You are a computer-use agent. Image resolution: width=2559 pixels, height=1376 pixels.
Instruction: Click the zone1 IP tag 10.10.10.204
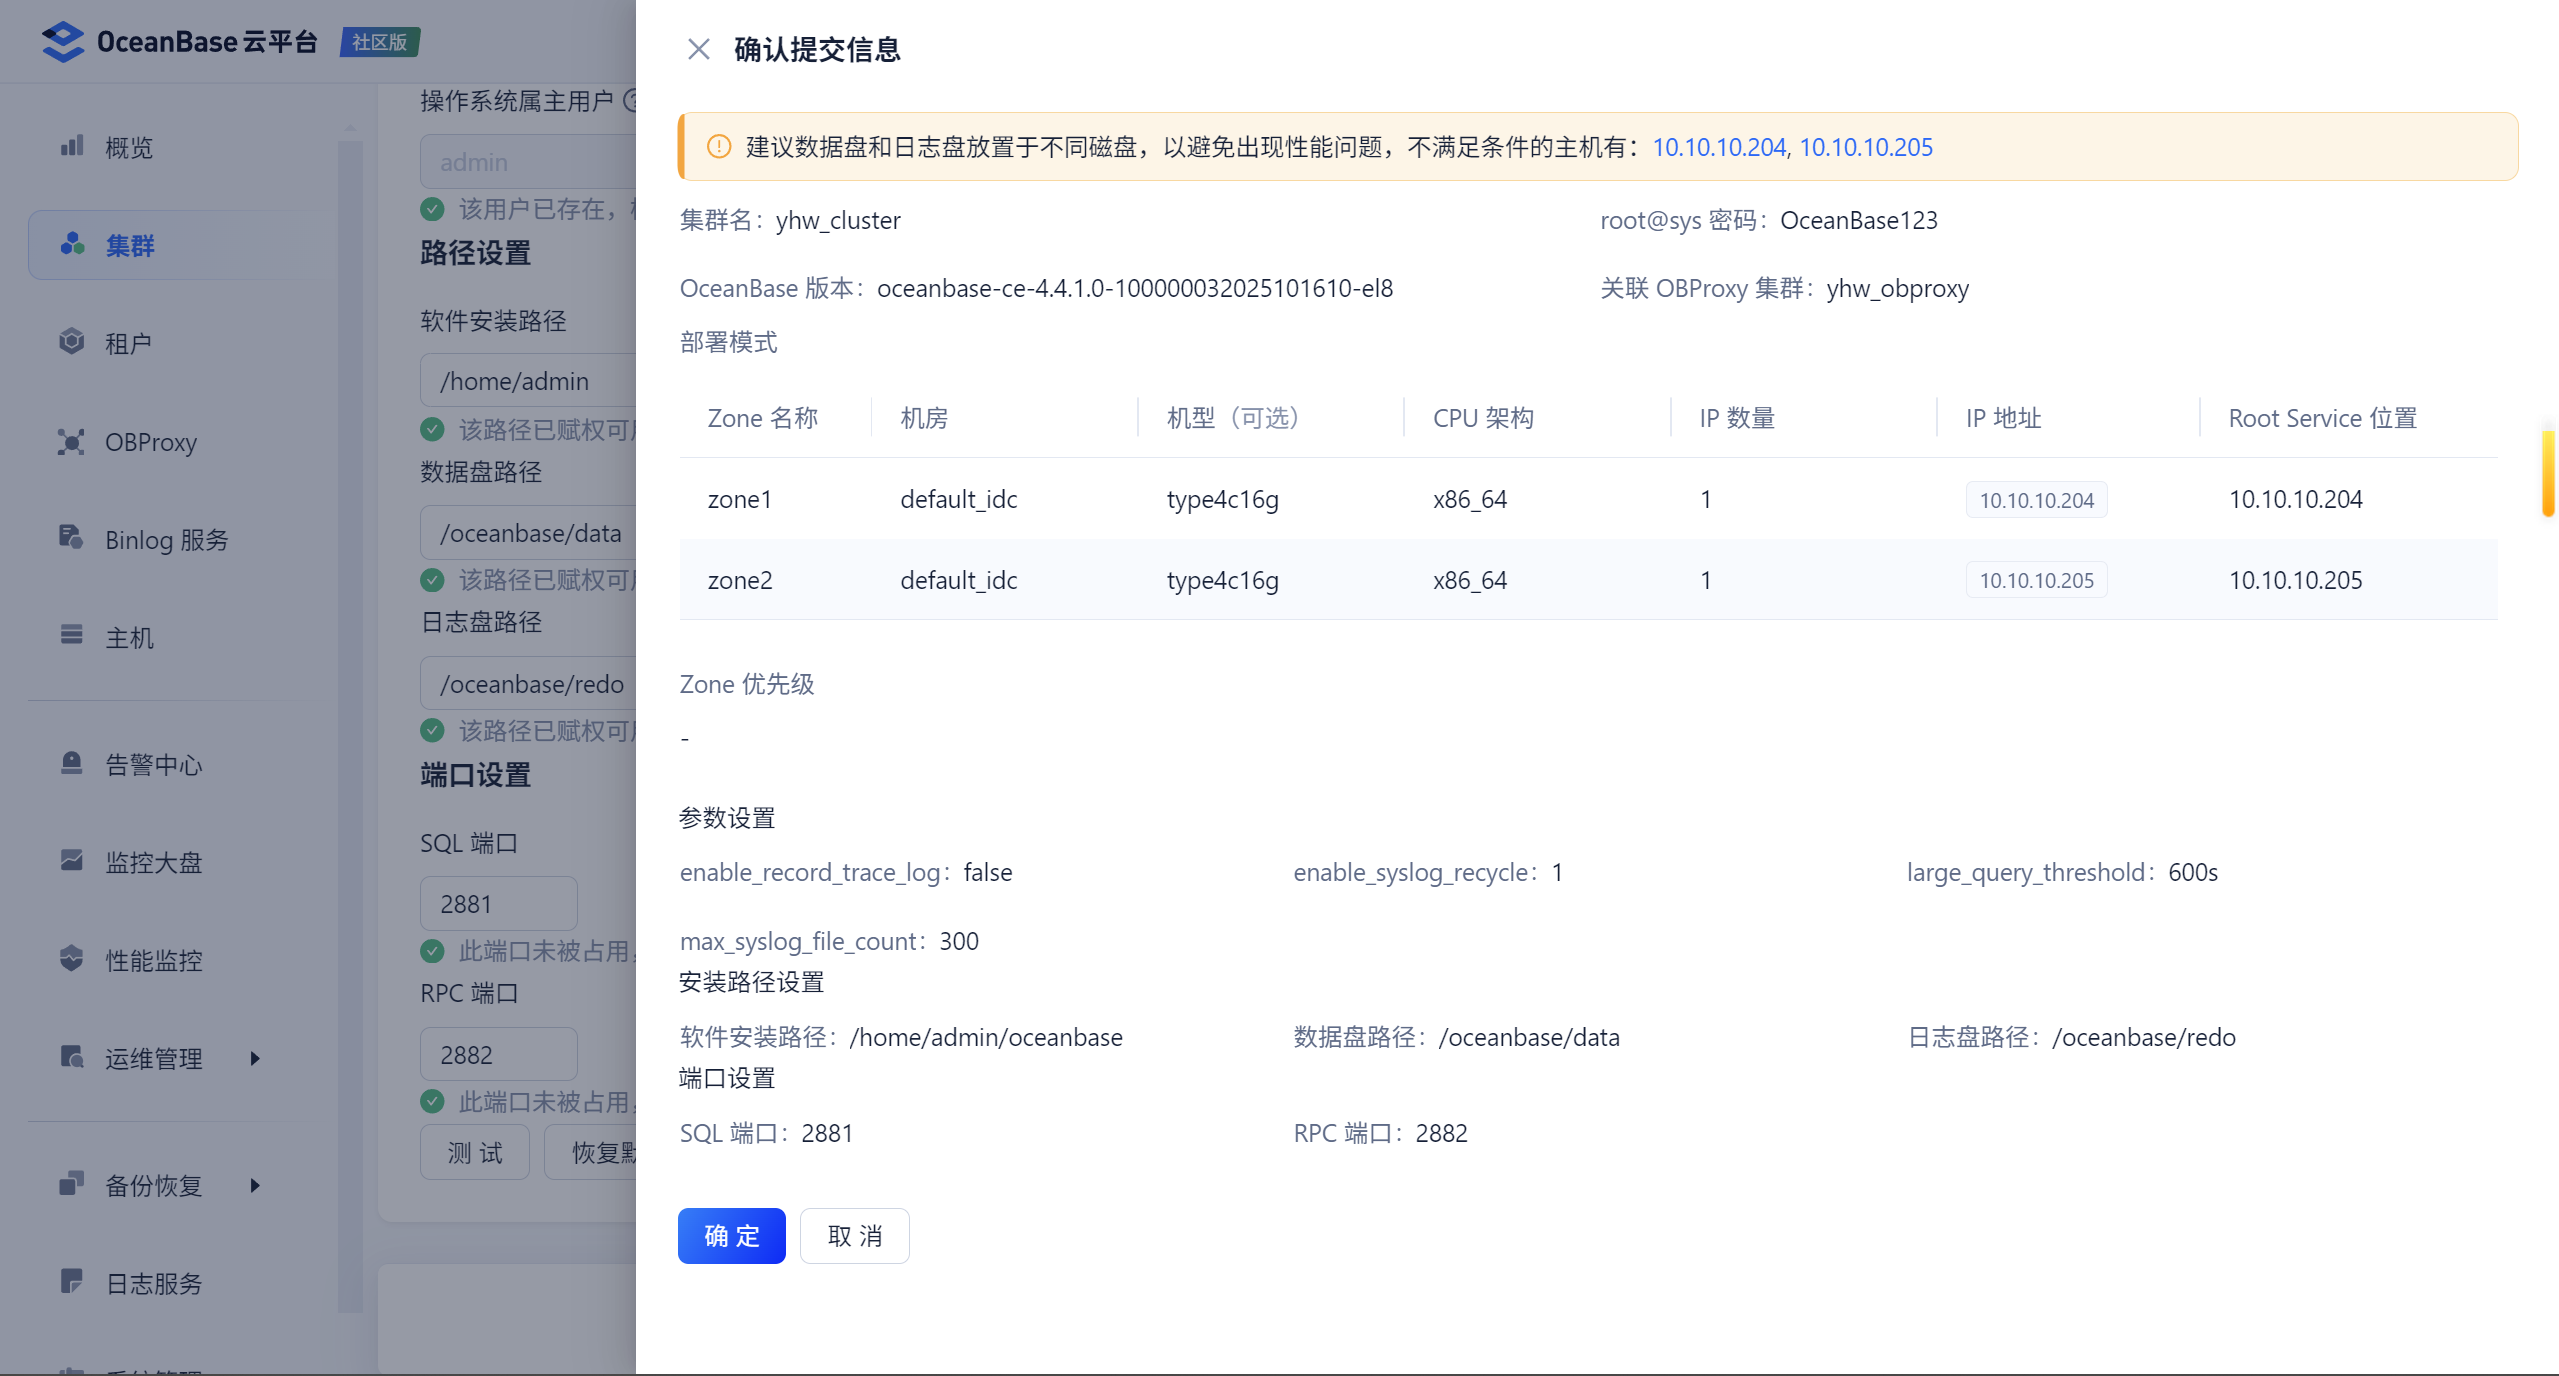tap(2036, 500)
